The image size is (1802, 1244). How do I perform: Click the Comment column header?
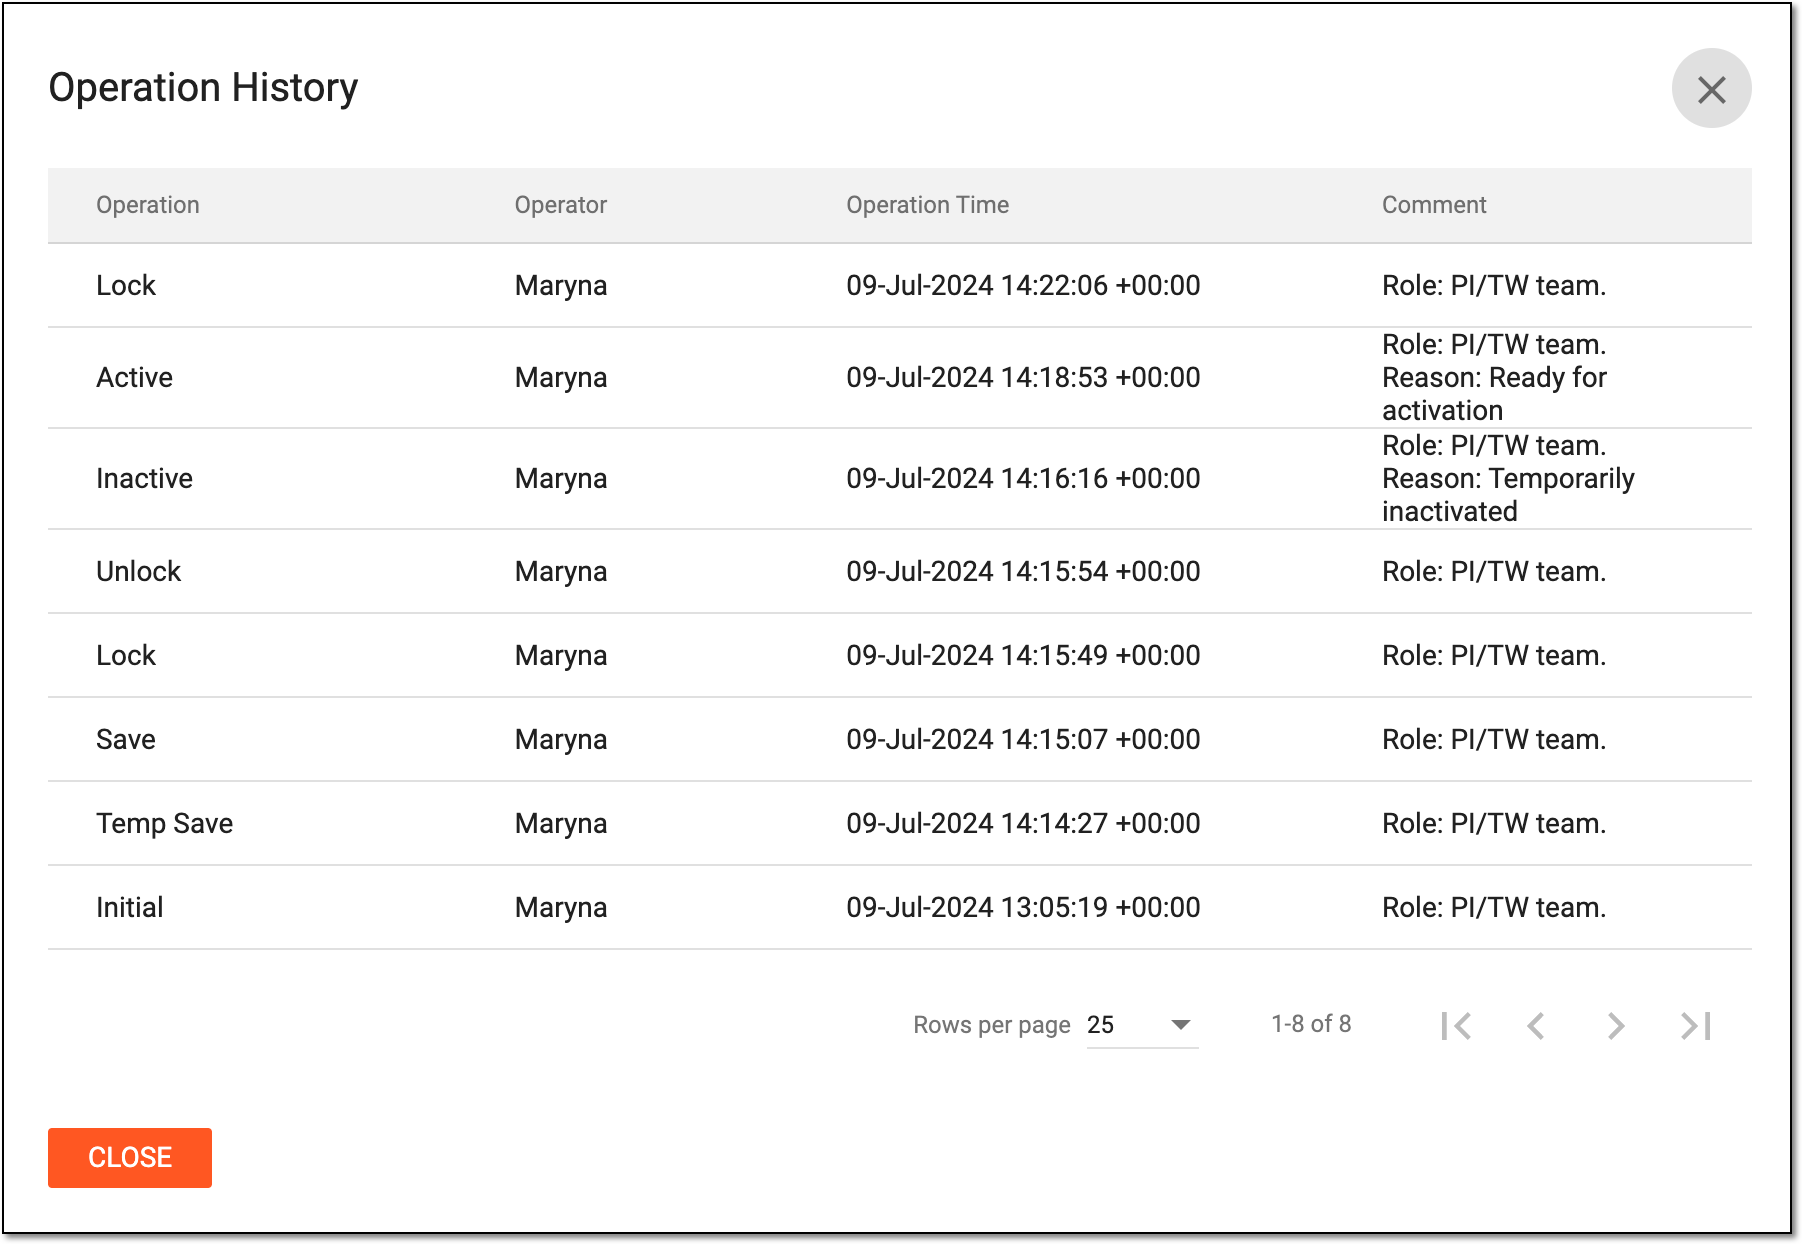coord(1434,205)
